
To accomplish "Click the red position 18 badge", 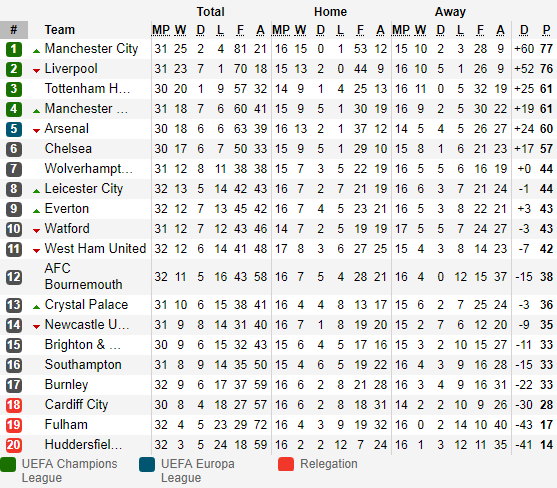I will point(14,405).
